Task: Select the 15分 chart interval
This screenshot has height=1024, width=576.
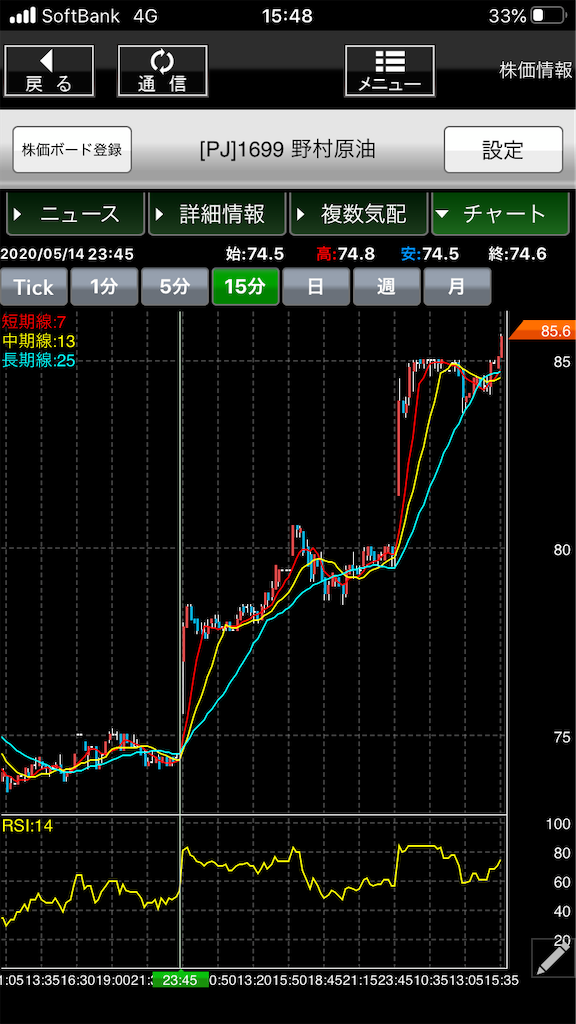Action: pos(245,287)
